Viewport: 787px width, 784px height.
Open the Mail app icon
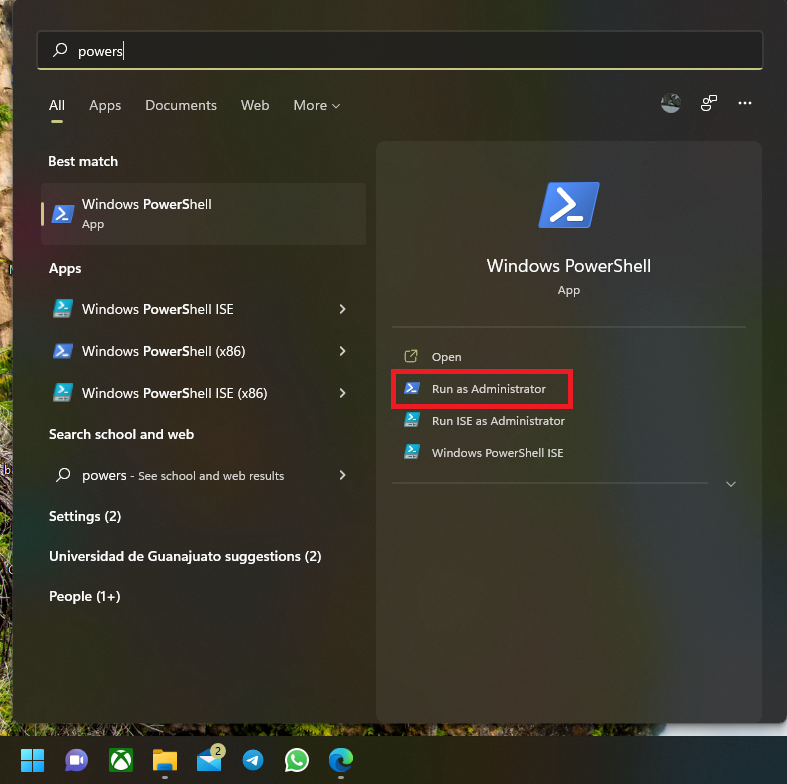[209, 760]
